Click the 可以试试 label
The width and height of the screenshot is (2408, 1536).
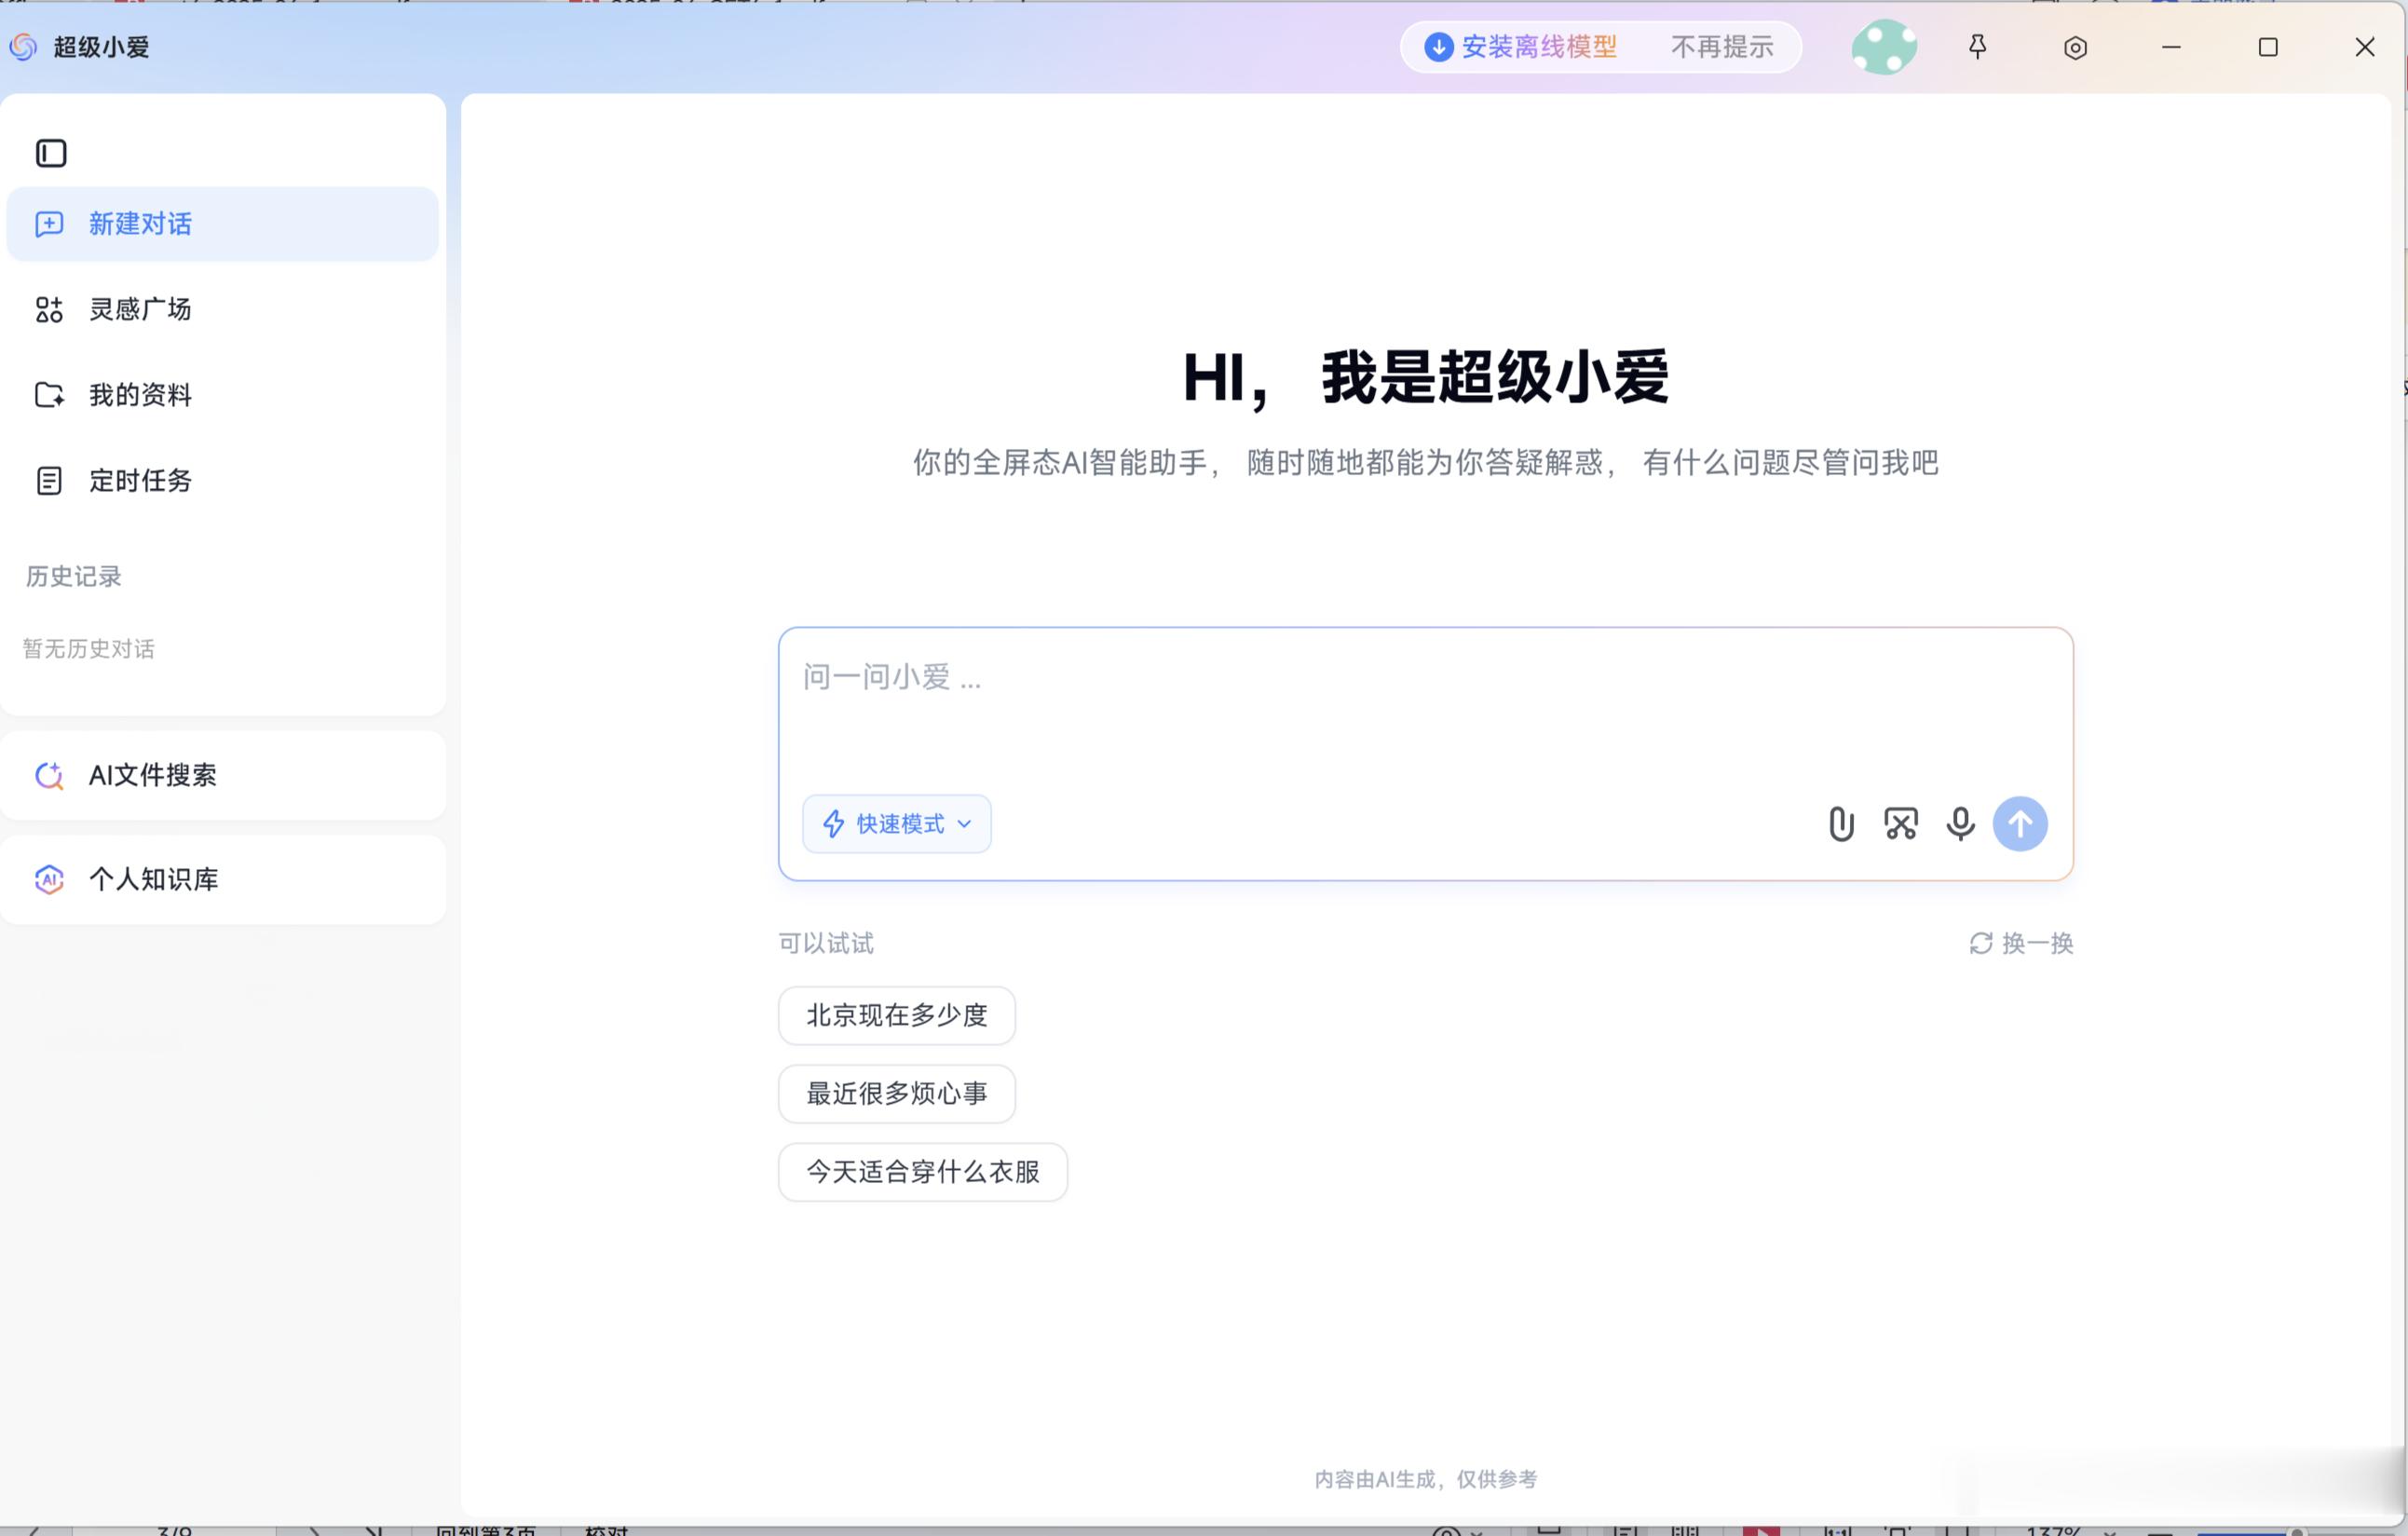pos(826,943)
